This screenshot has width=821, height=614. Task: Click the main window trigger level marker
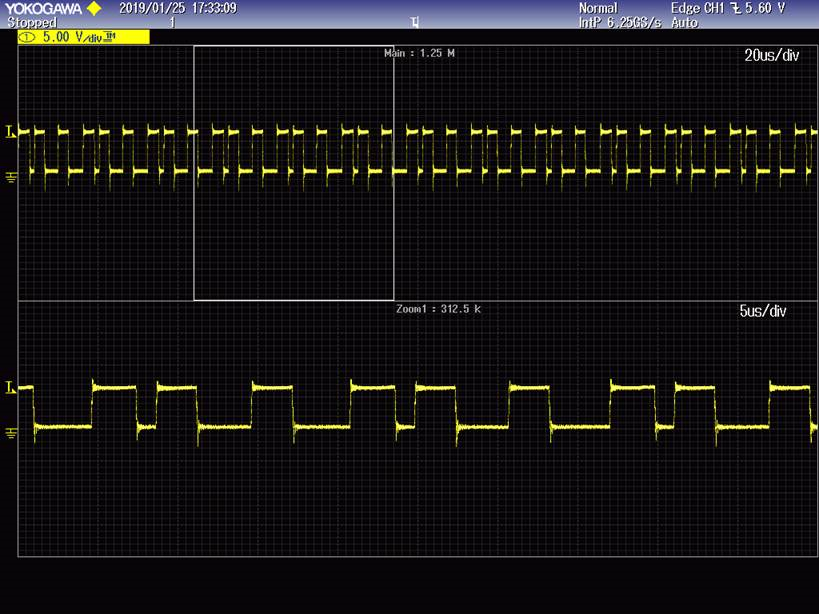[10, 132]
